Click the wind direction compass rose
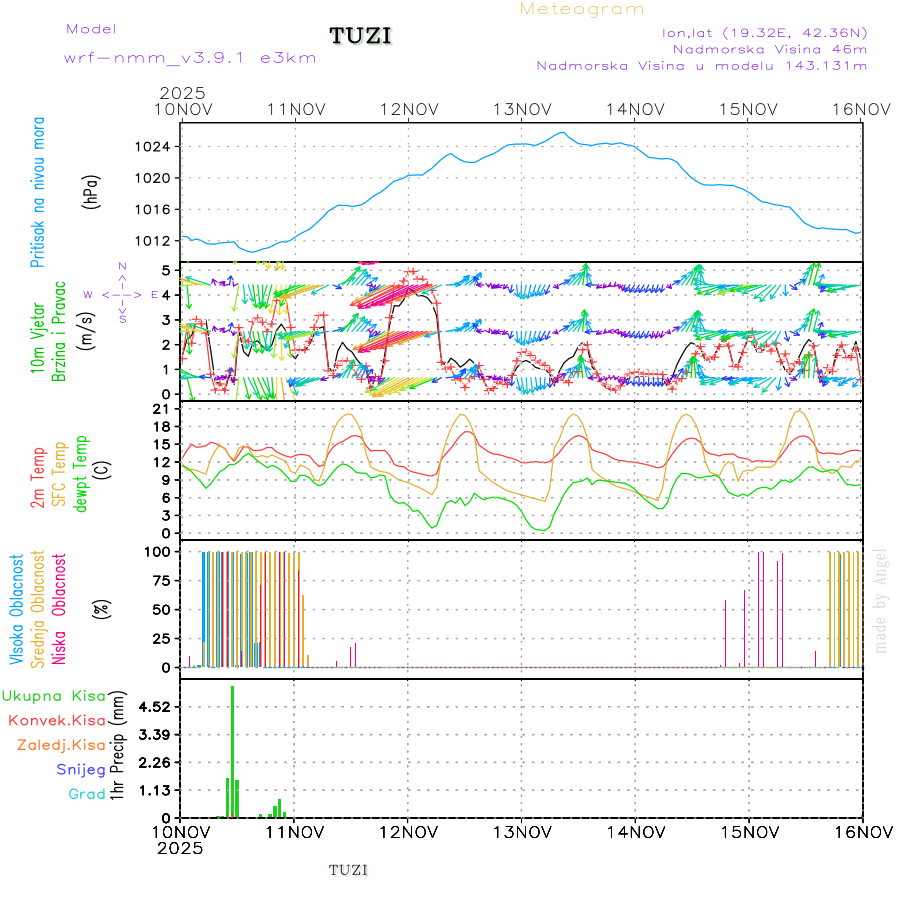 pyautogui.click(x=121, y=294)
